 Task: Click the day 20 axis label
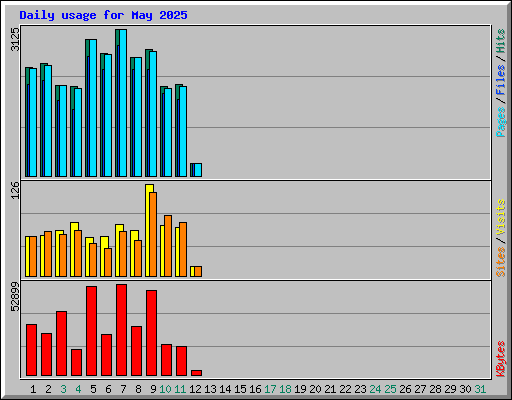click(315, 389)
